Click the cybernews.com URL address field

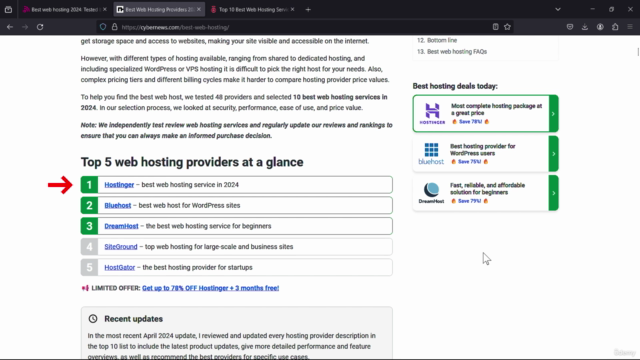click(304, 27)
